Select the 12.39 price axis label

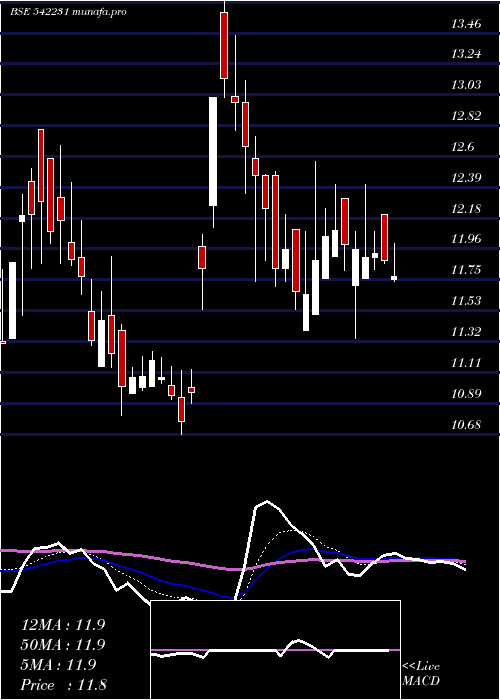tap(466, 178)
